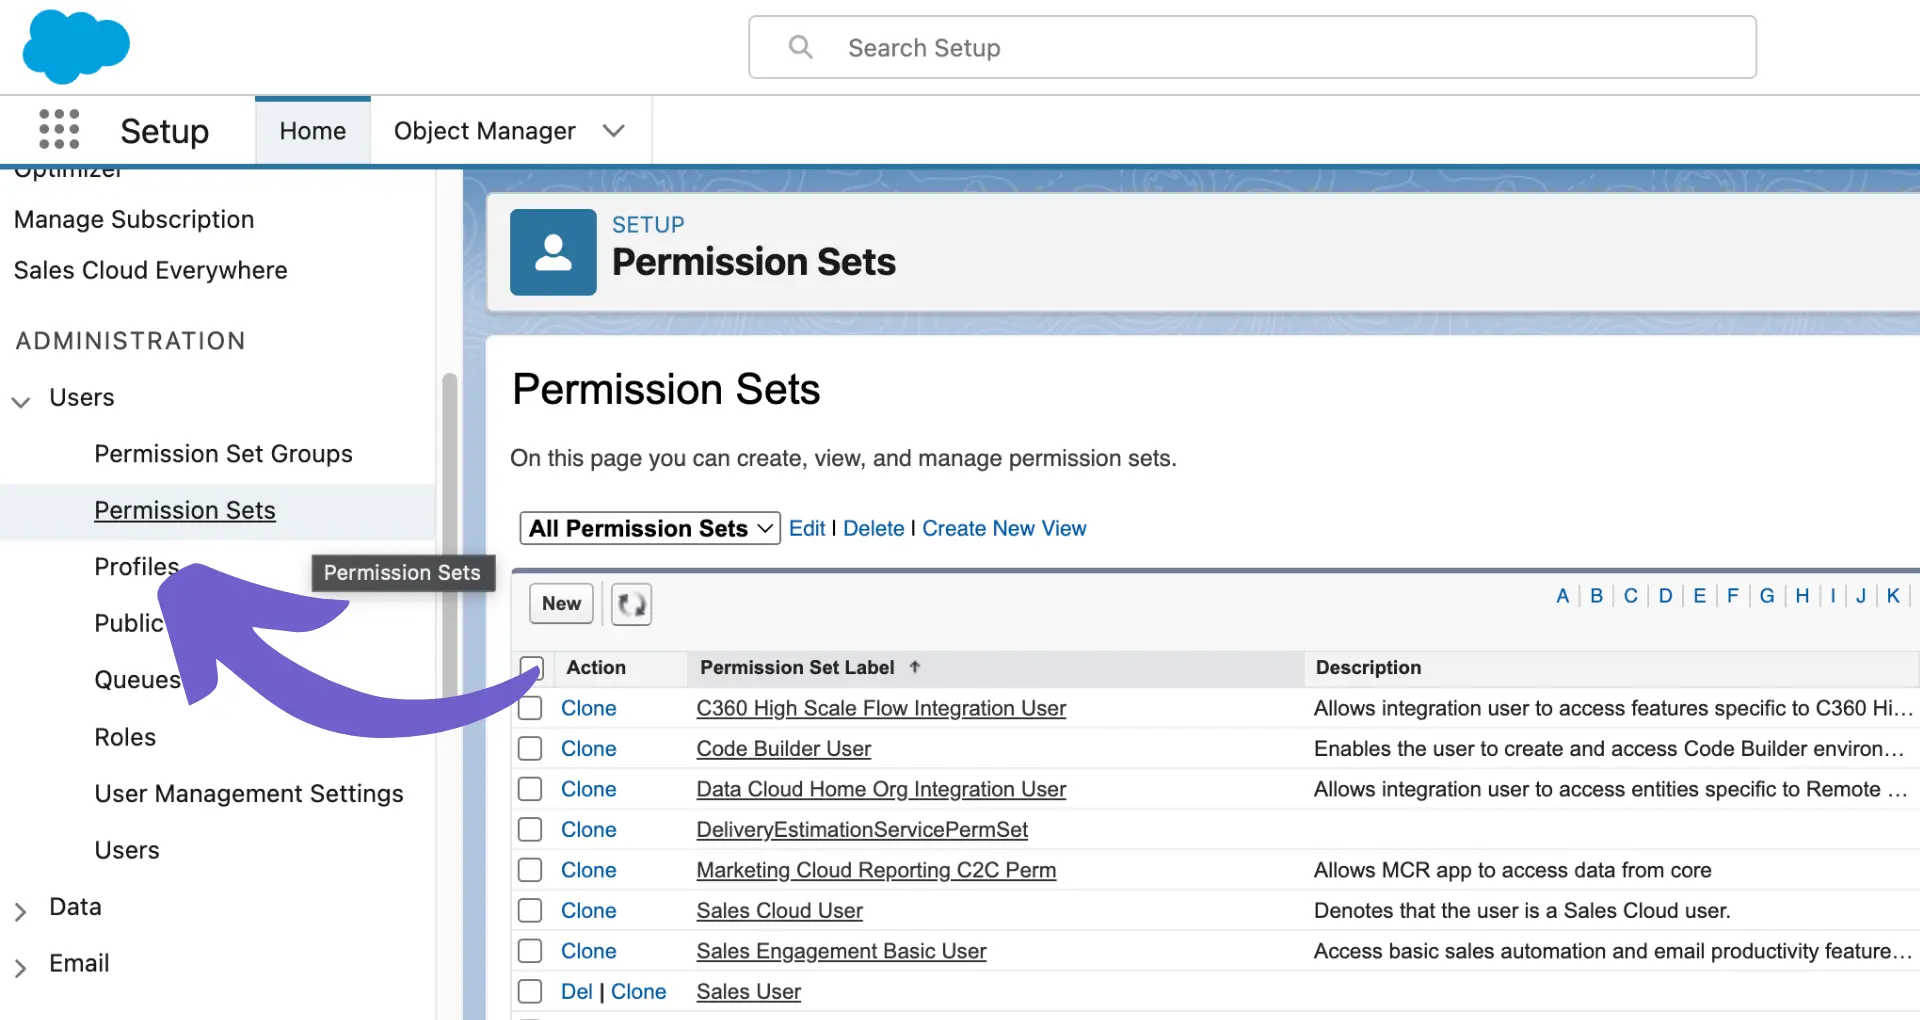
Task: Clone the Sales User permission set
Action: click(638, 992)
